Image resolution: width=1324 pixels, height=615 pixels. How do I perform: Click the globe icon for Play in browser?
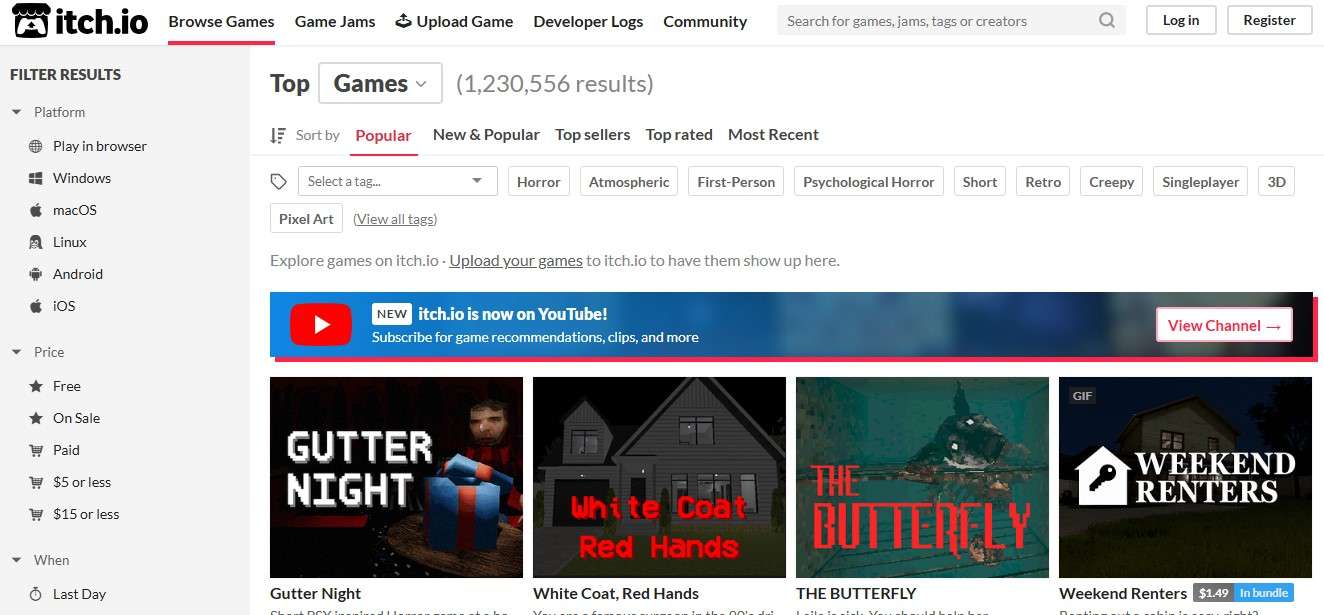click(35, 146)
